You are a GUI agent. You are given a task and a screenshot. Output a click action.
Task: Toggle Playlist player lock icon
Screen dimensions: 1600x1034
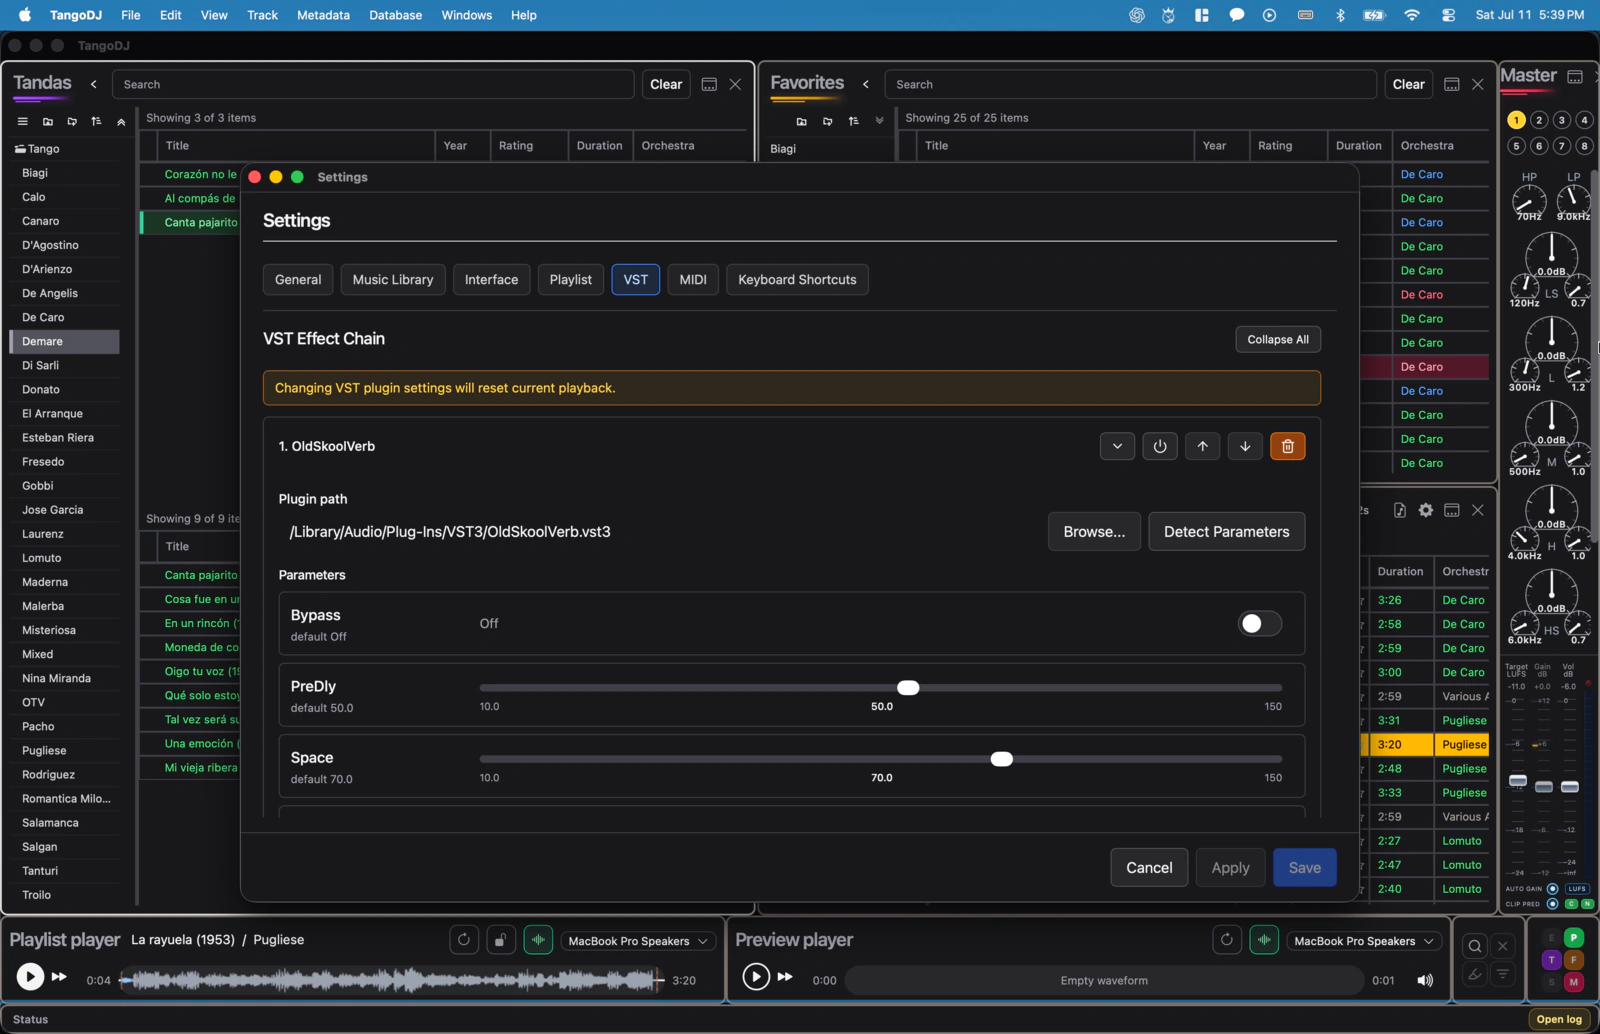tap(500, 940)
